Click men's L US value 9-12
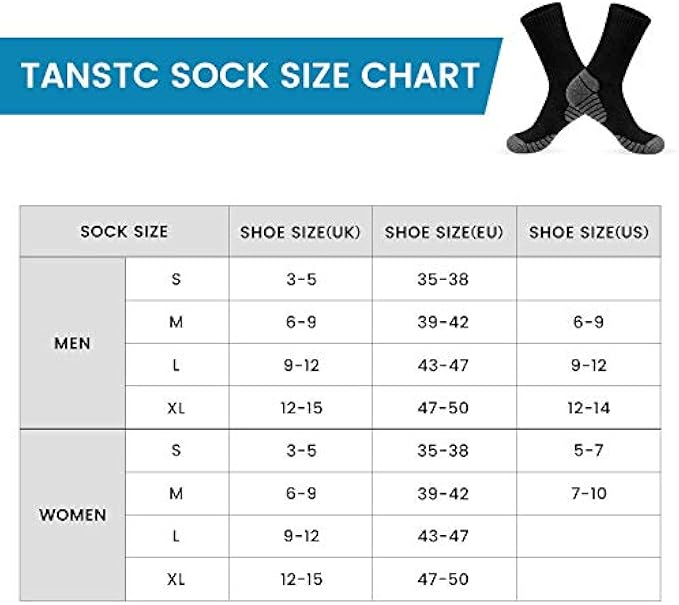Screen dimensions: 679x605 (587, 365)
